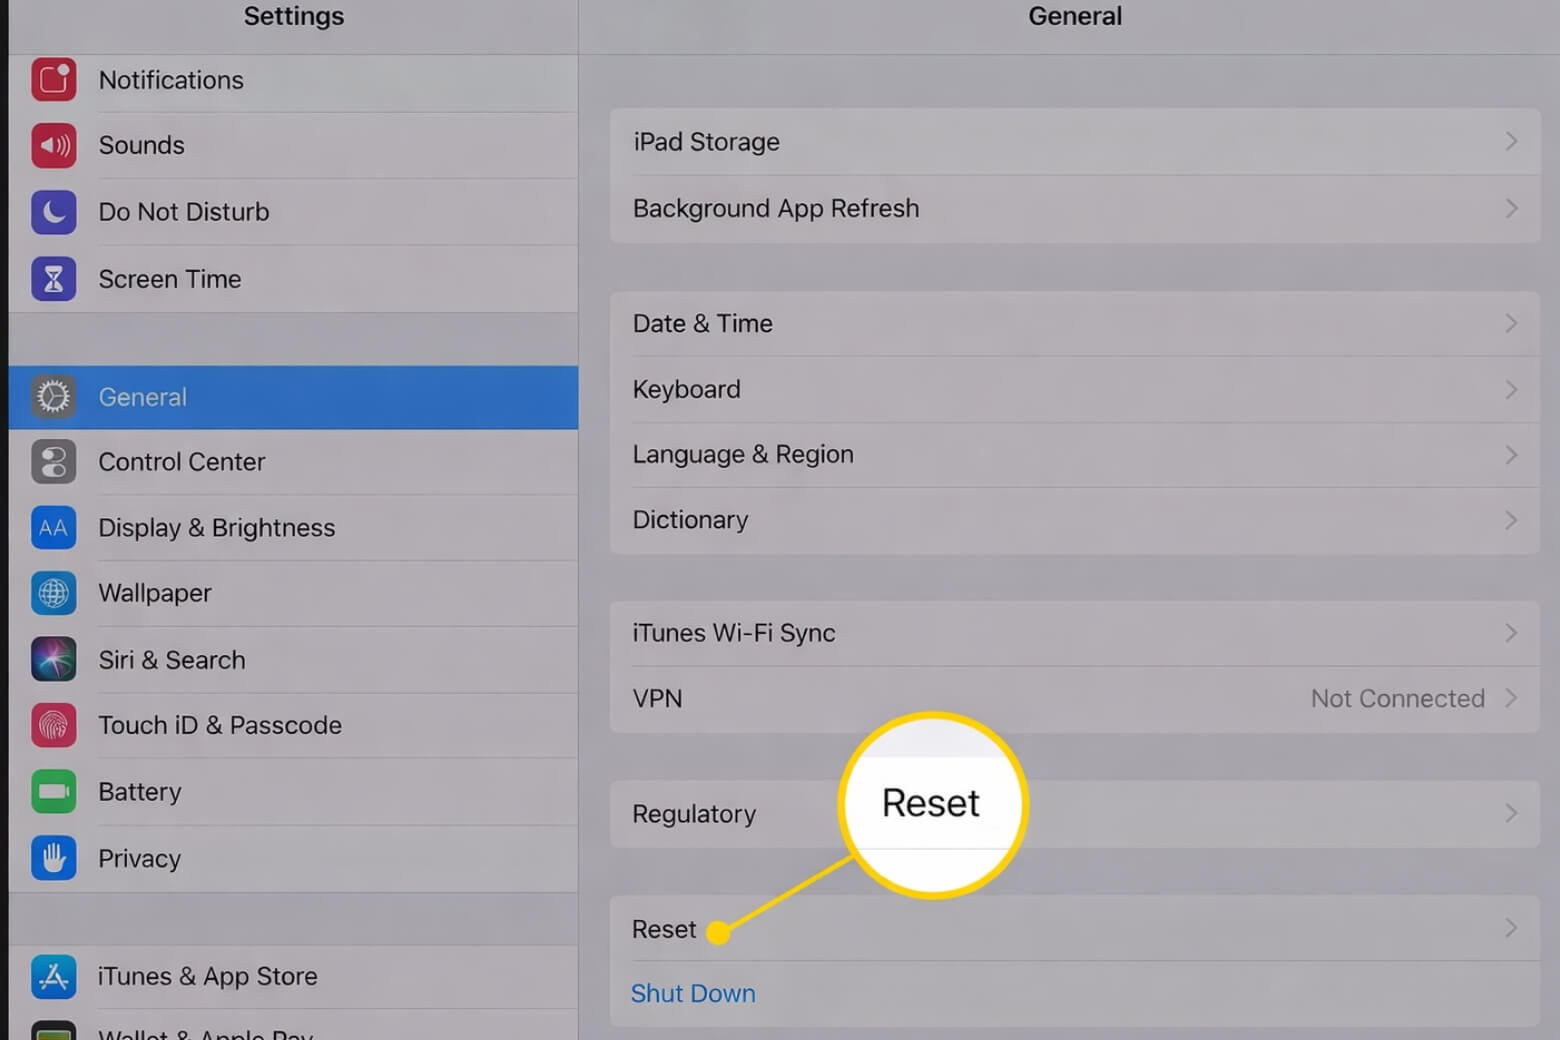The height and width of the screenshot is (1040, 1560).
Task: Click the Background App Refresh row
Action: tap(776, 208)
